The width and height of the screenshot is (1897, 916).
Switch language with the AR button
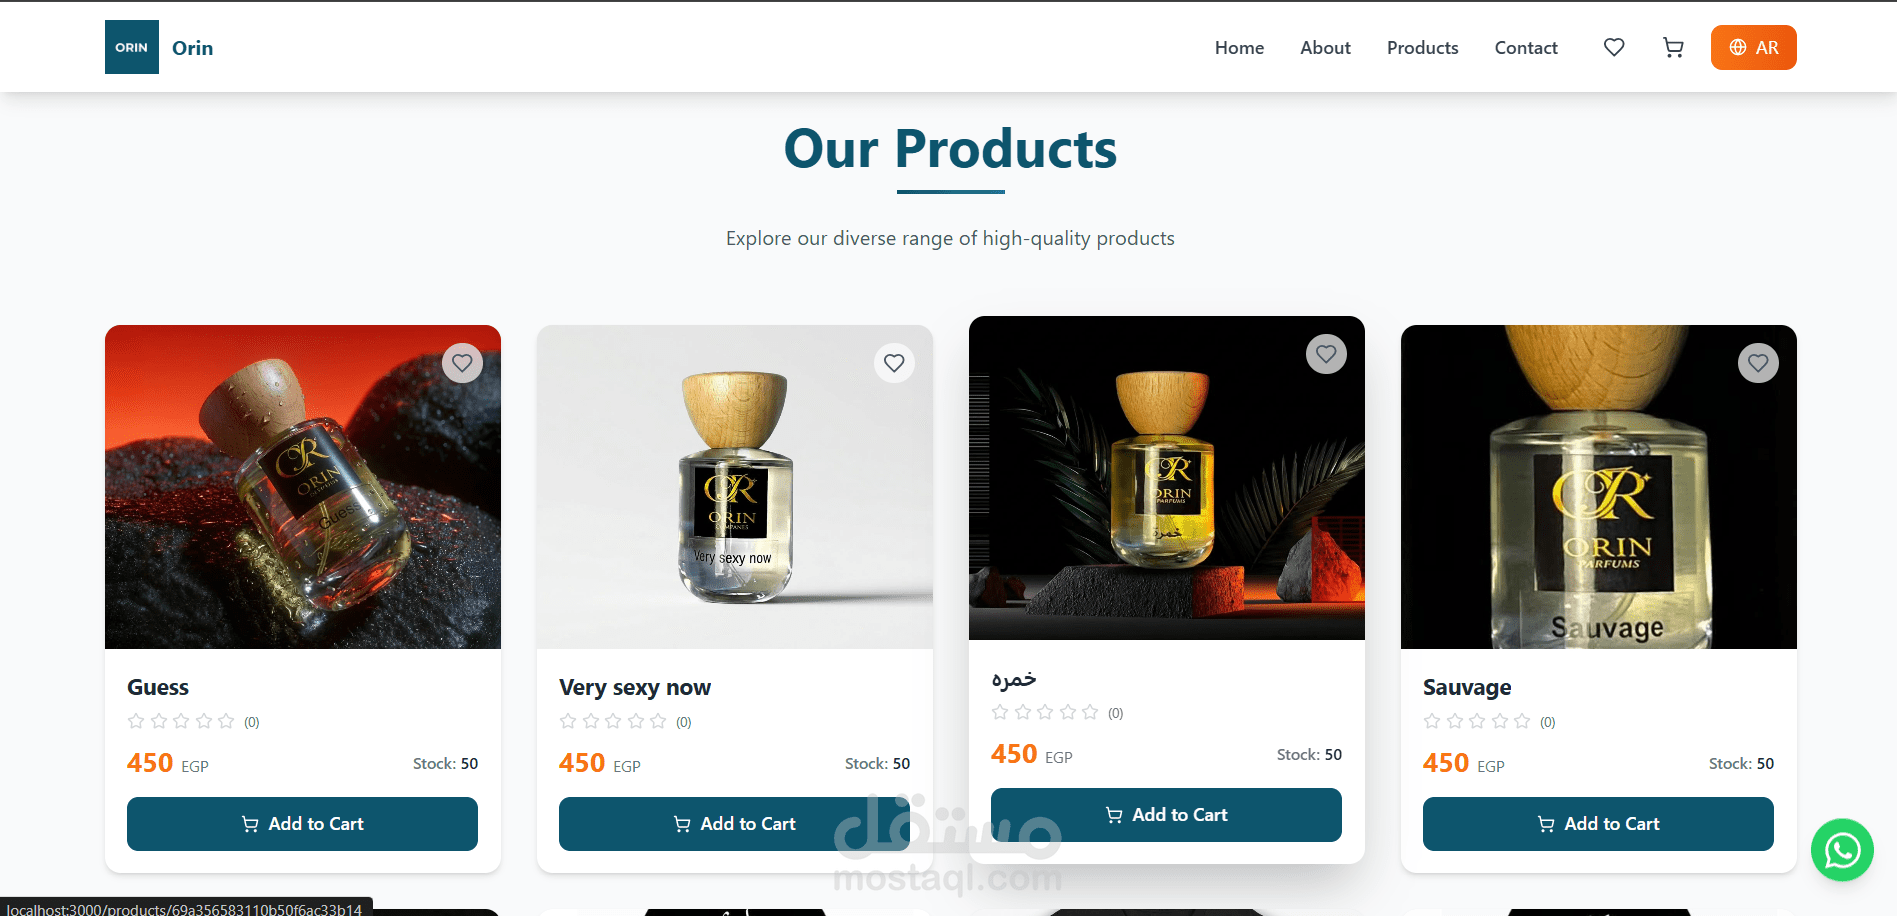(1753, 47)
